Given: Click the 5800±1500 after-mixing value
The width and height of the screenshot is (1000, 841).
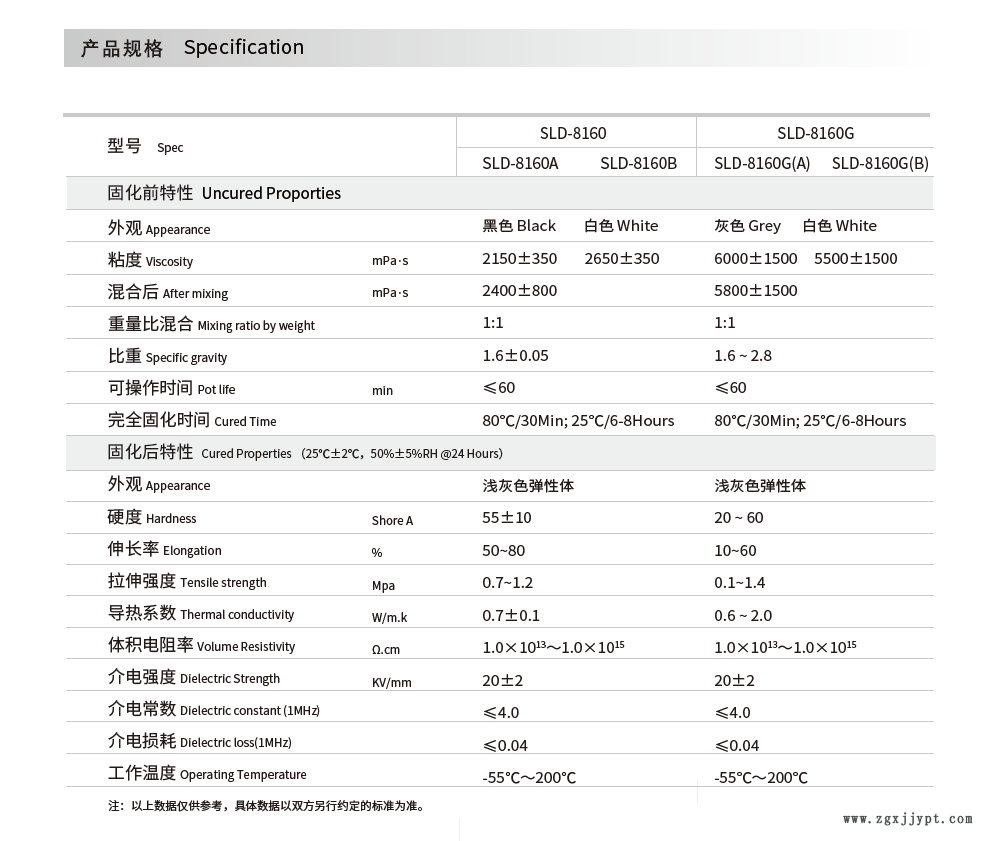Looking at the screenshot, I should point(755,291).
